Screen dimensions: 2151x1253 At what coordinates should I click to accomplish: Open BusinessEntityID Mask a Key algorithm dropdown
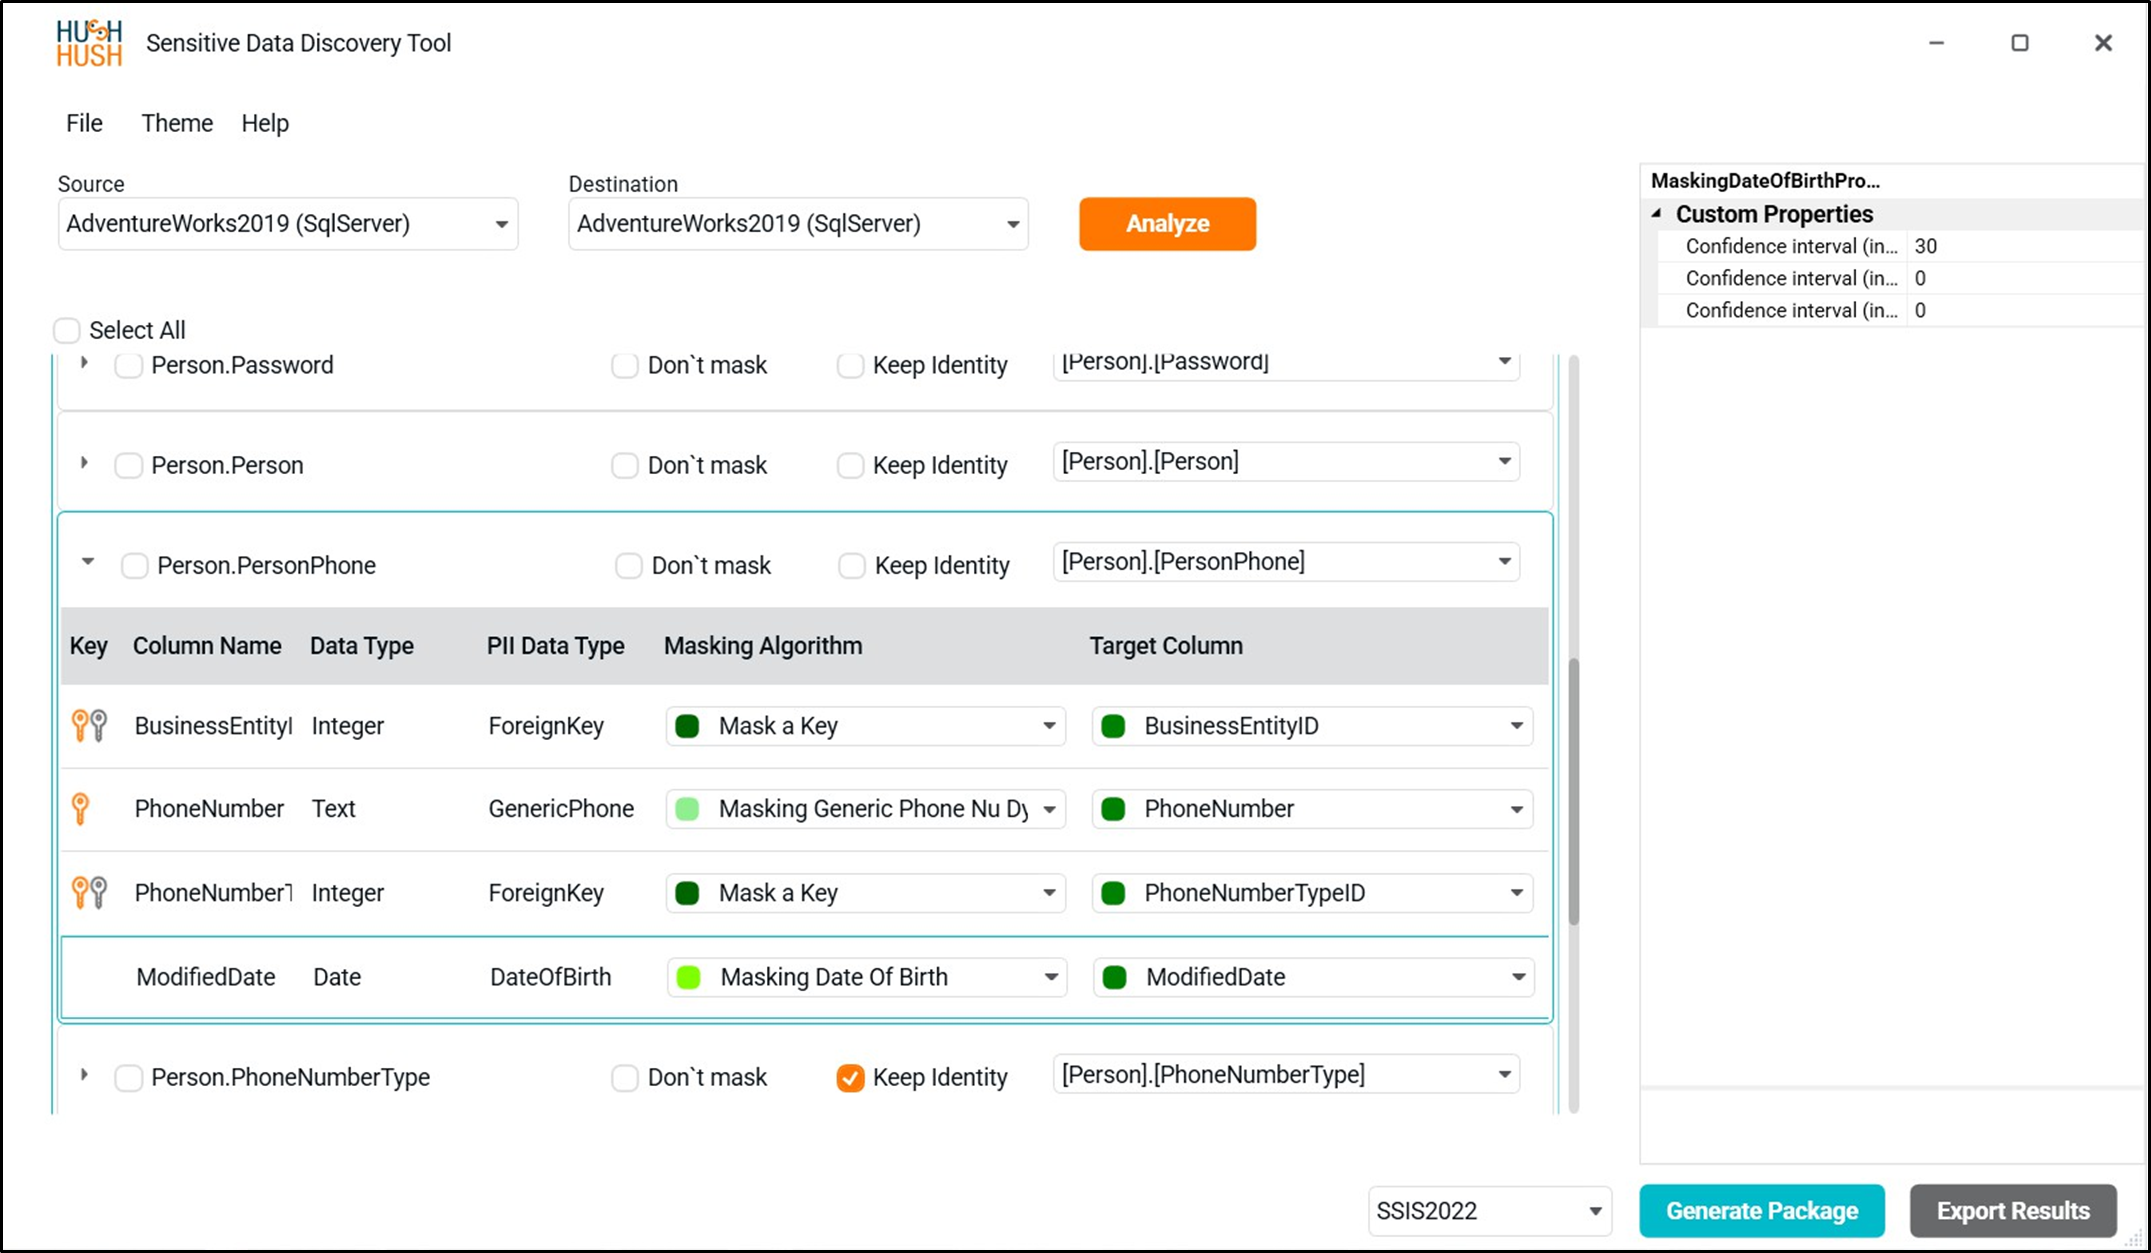pyautogui.click(x=865, y=726)
